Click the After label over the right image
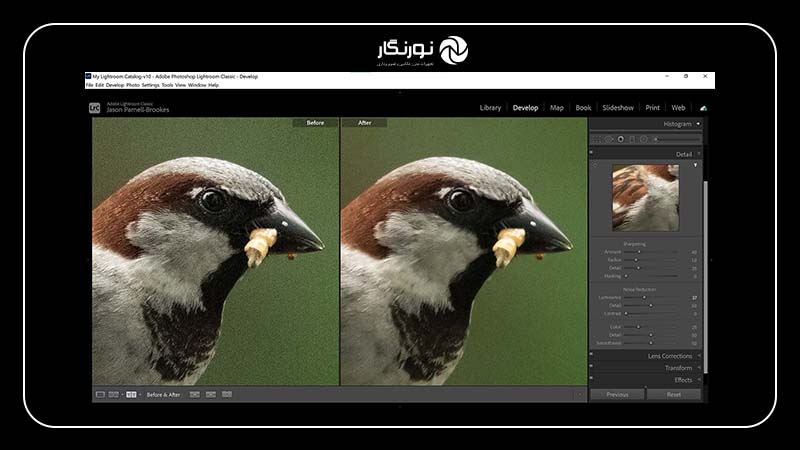This screenshot has height=450, width=800. [365, 123]
